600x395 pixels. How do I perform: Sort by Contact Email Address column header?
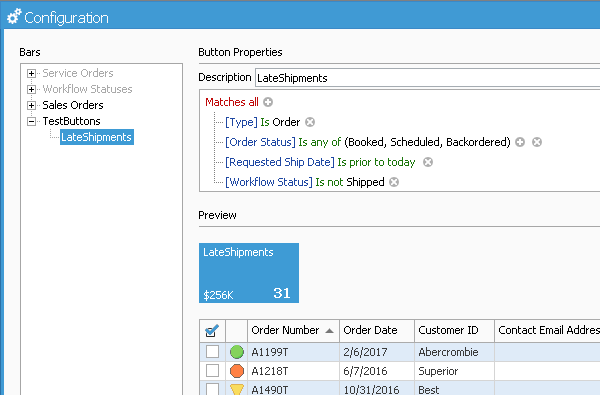[x=548, y=330]
